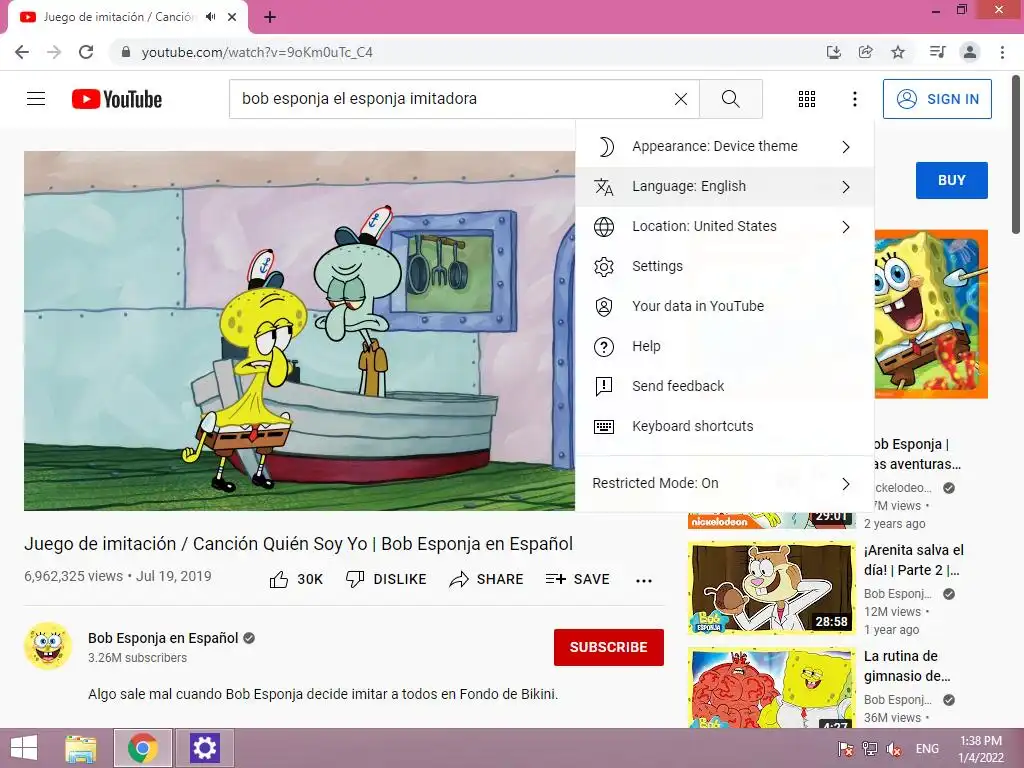Click the page vertical scrollbar thumb
1024x768 pixels.
[1016, 154]
